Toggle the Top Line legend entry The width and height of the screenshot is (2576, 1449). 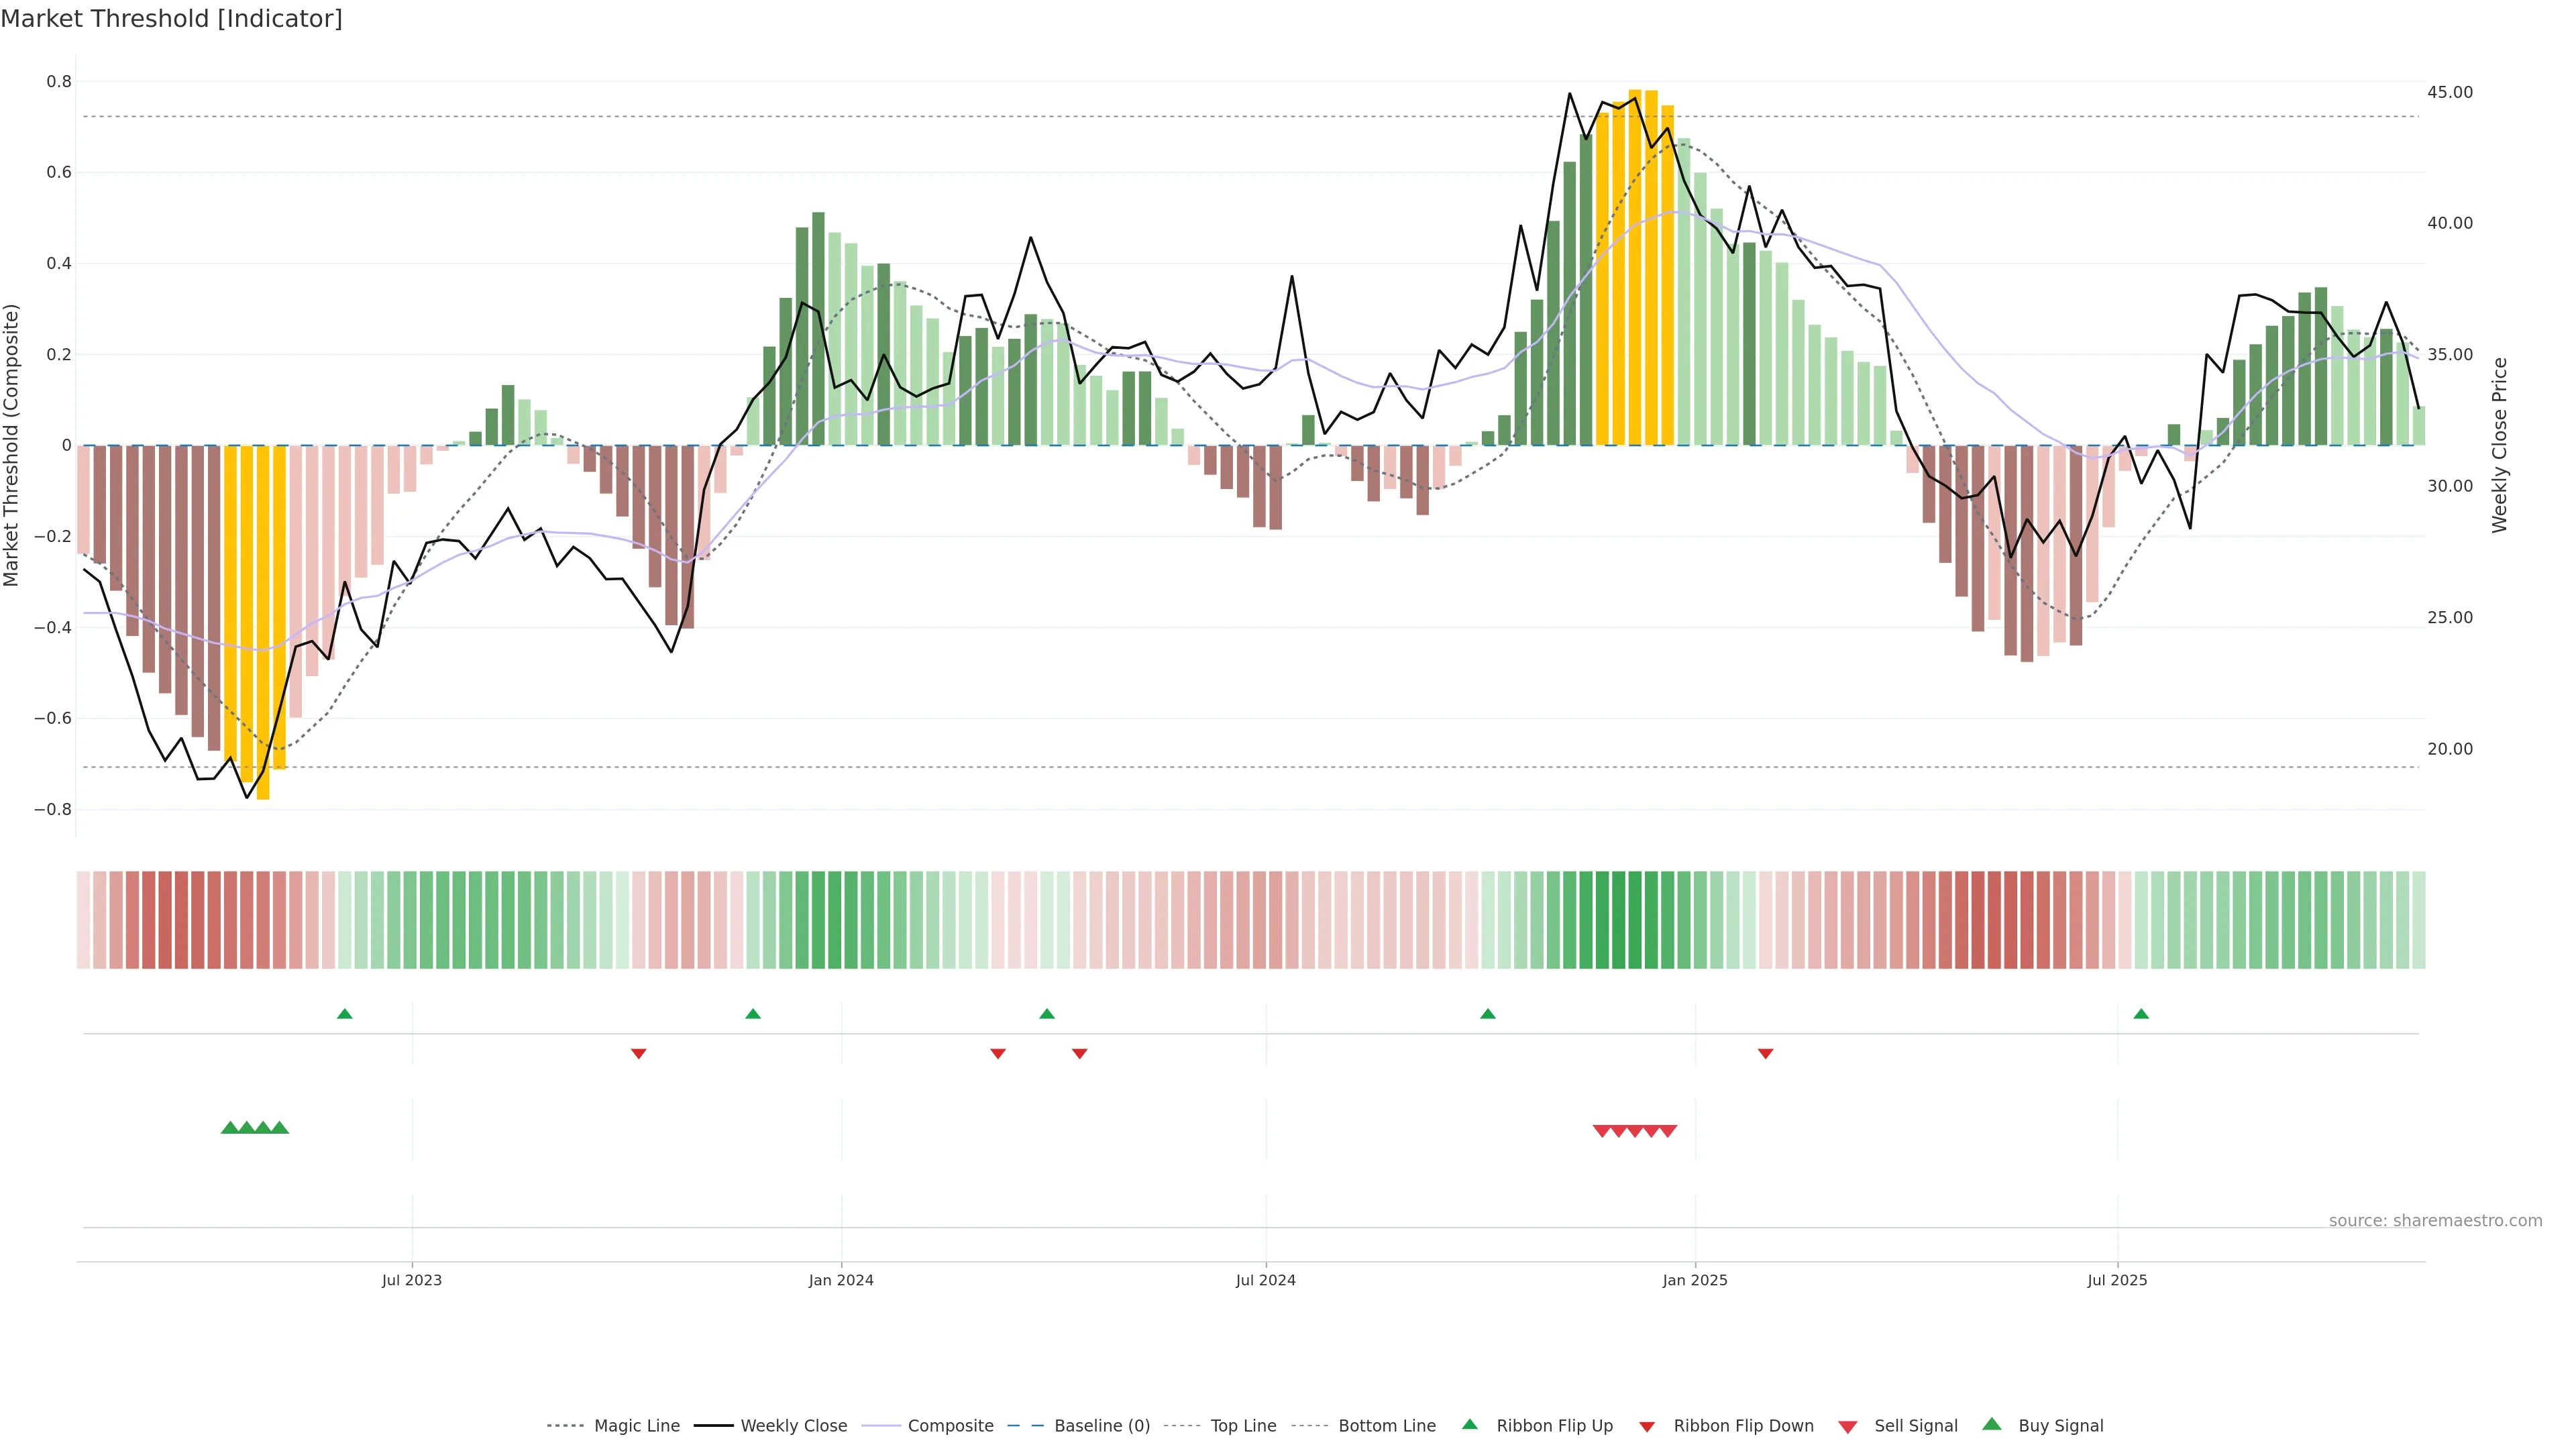point(1243,1426)
